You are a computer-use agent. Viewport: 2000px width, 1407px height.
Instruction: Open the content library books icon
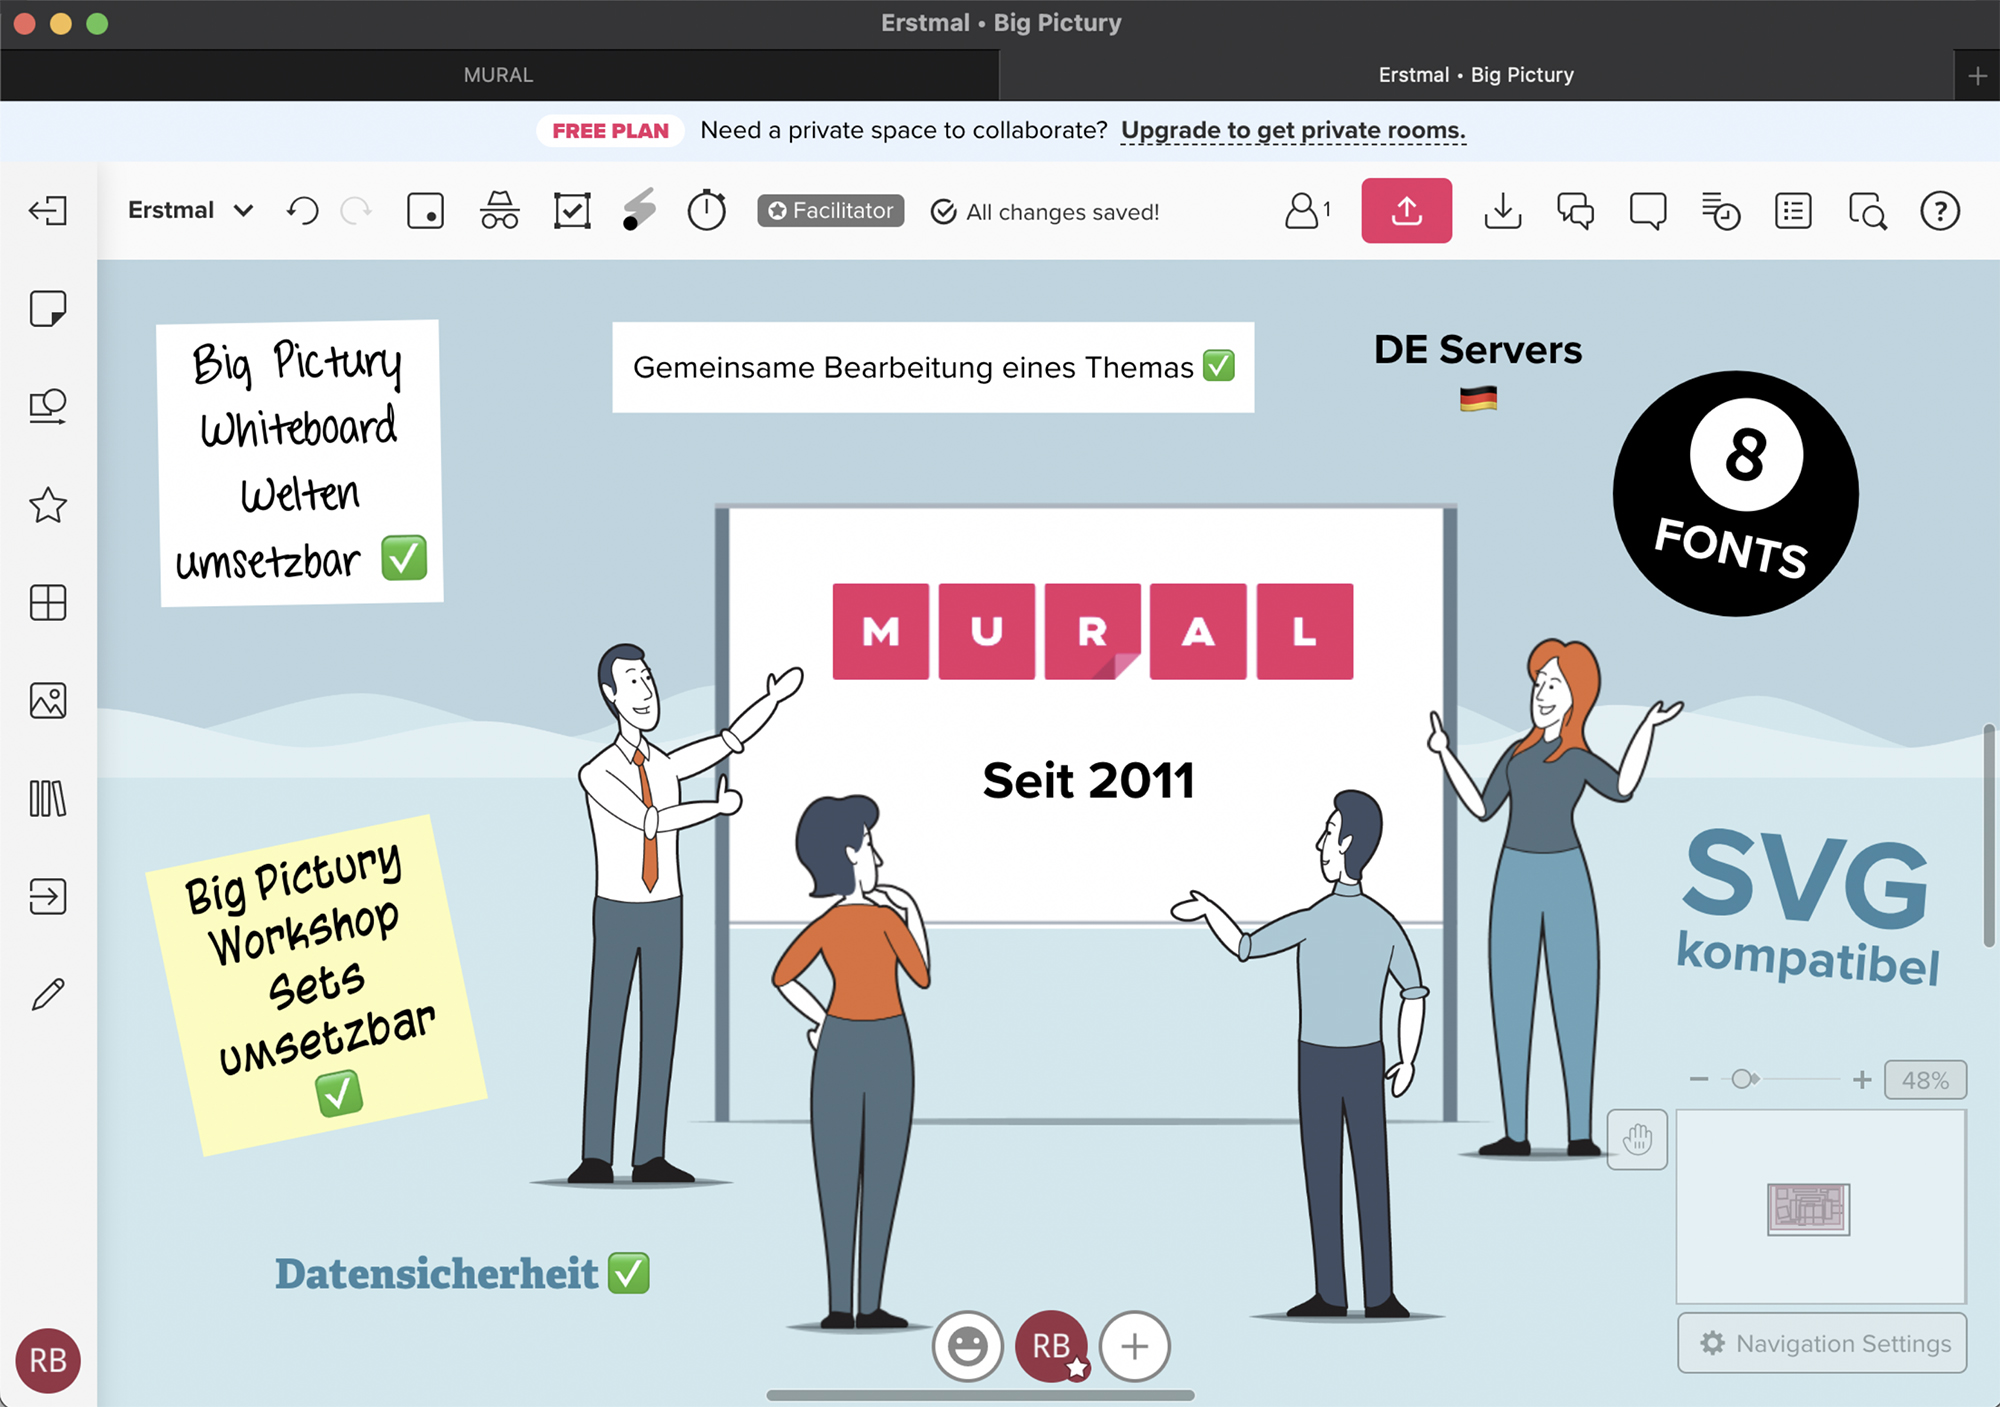(48, 799)
